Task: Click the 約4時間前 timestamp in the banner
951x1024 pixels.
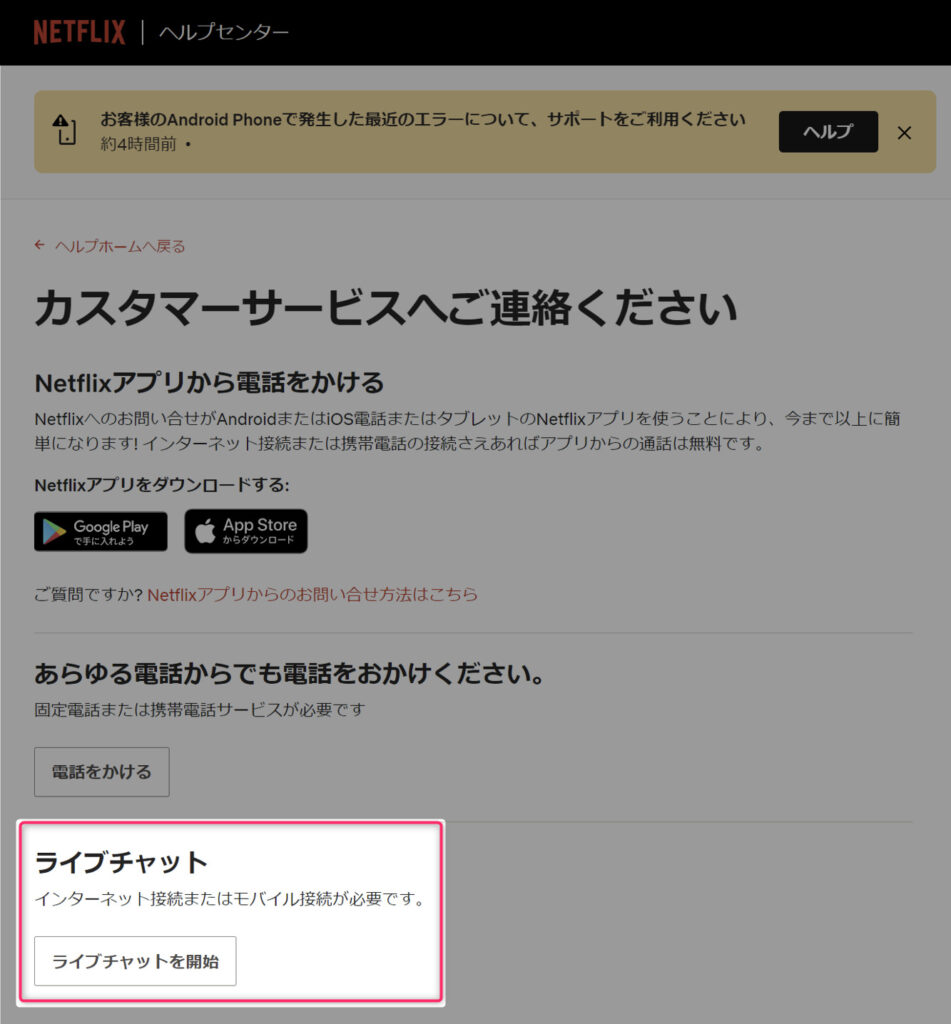Action: (x=138, y=144)
